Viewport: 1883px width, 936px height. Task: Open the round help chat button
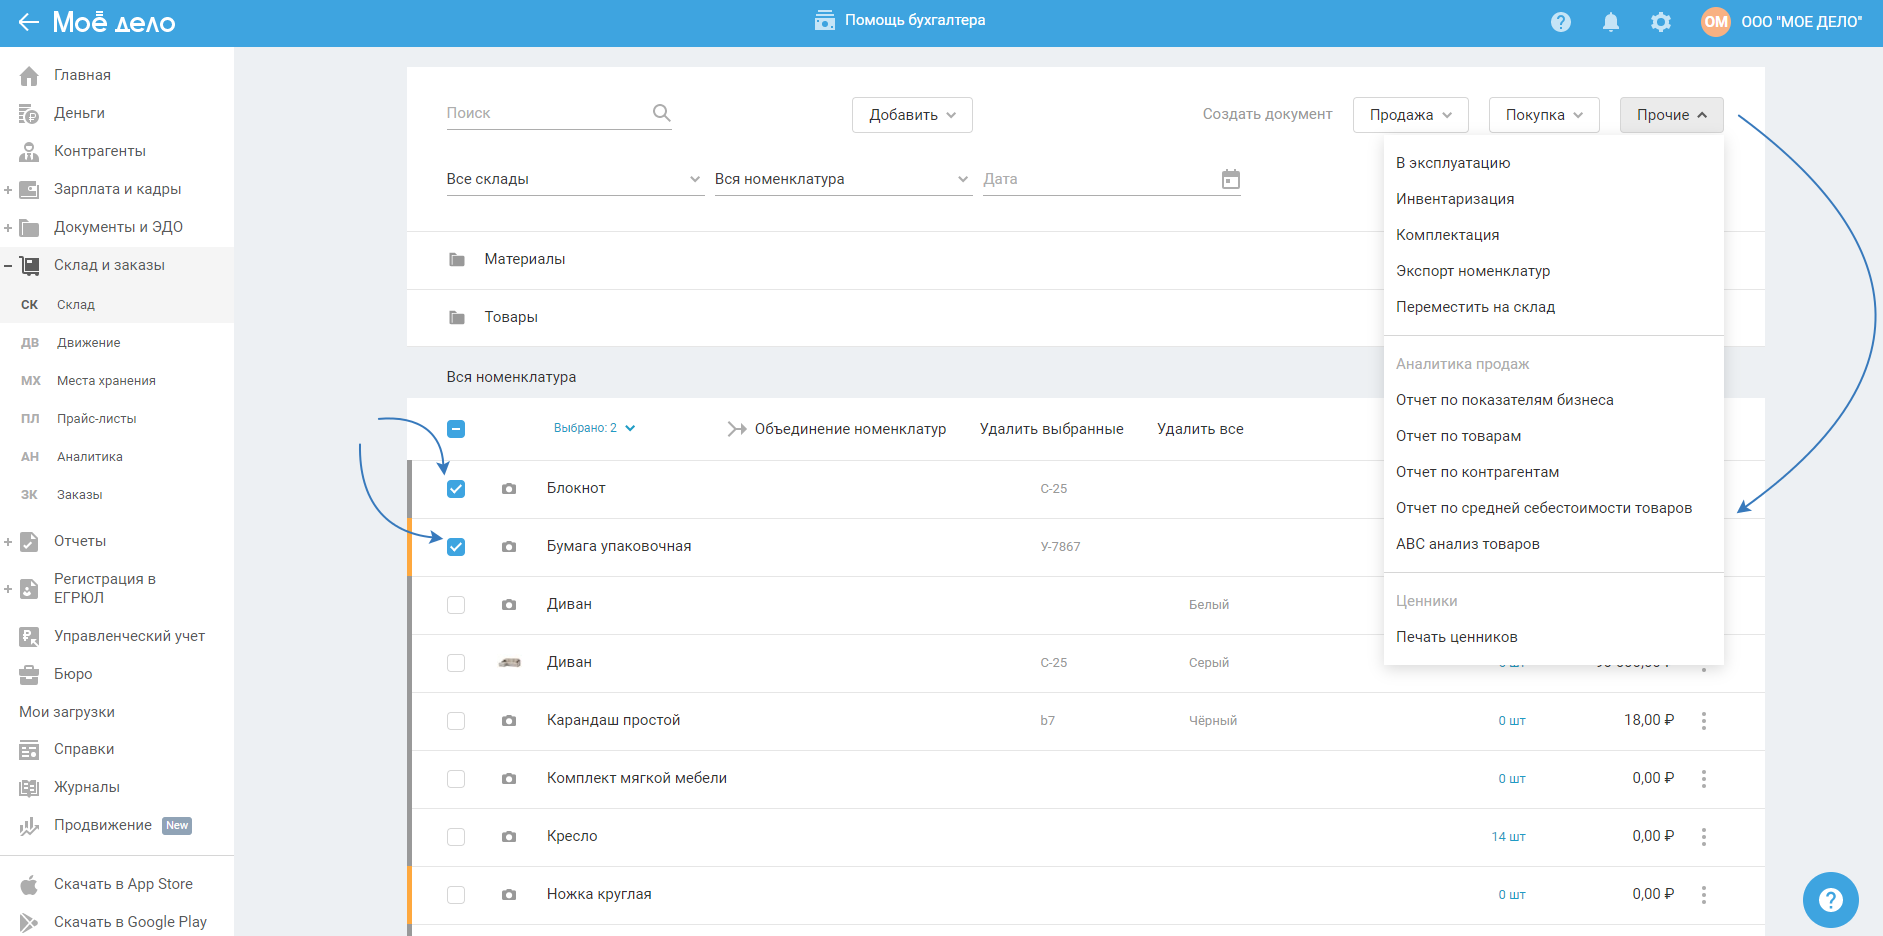tap(1830, 900)
